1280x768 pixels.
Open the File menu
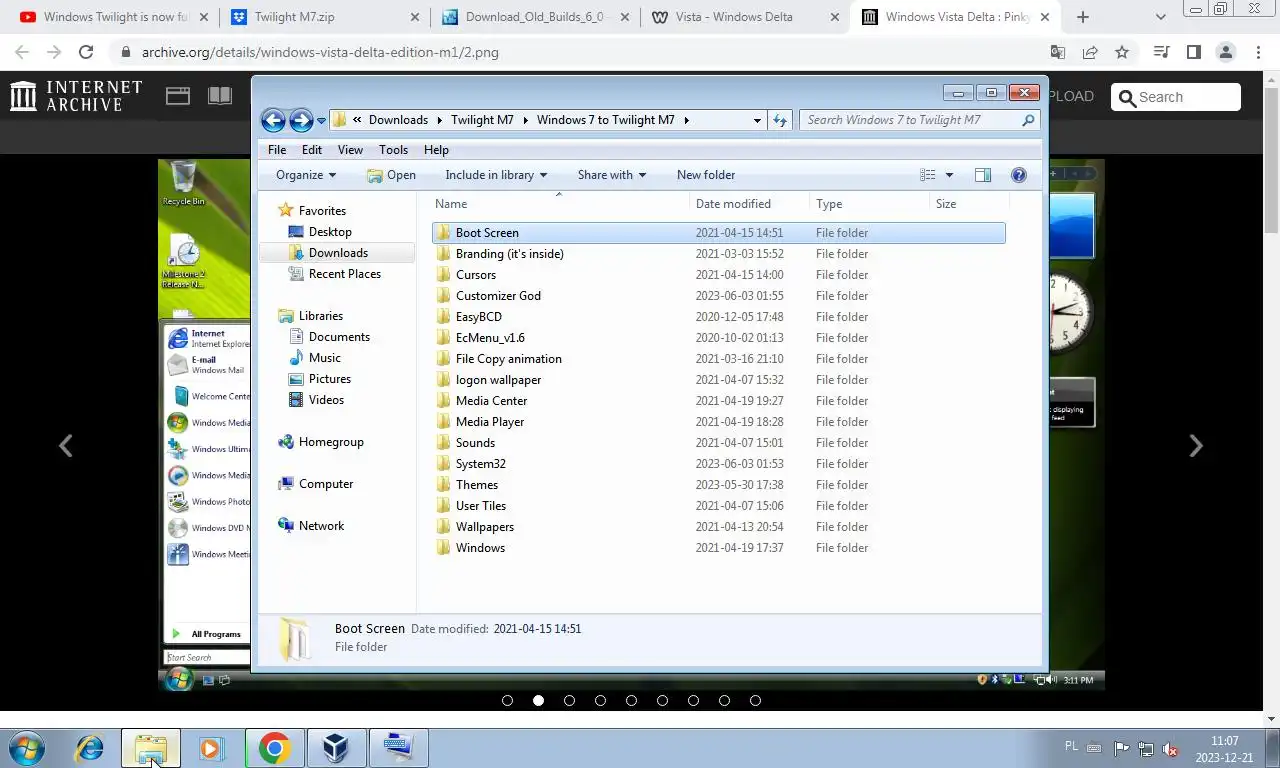coord(277,150)
